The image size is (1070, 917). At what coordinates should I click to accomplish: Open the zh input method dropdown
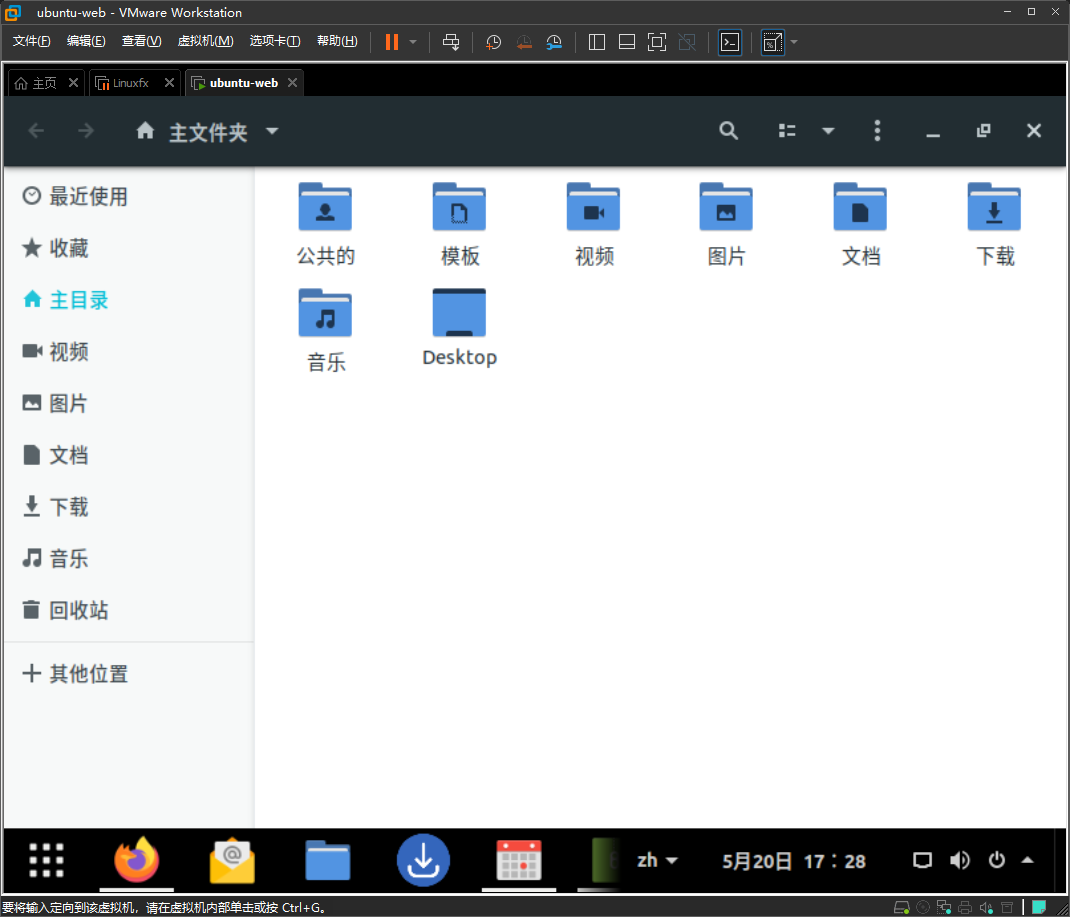tap(654, 860)
